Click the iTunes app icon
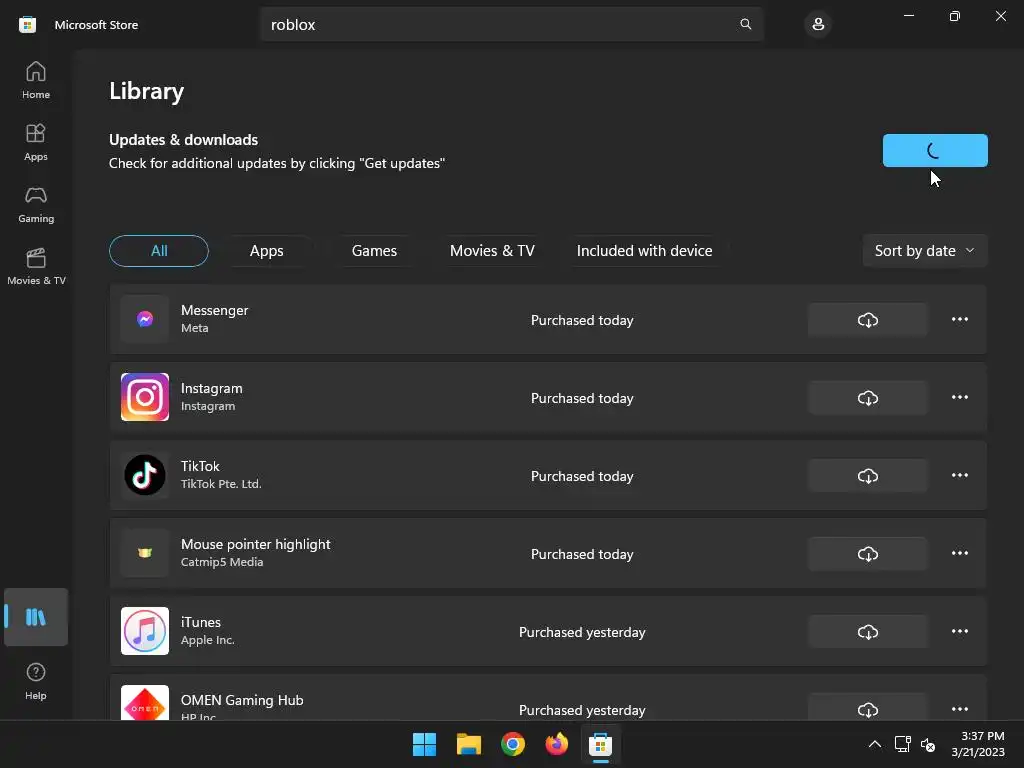 [x=145, y=631]
